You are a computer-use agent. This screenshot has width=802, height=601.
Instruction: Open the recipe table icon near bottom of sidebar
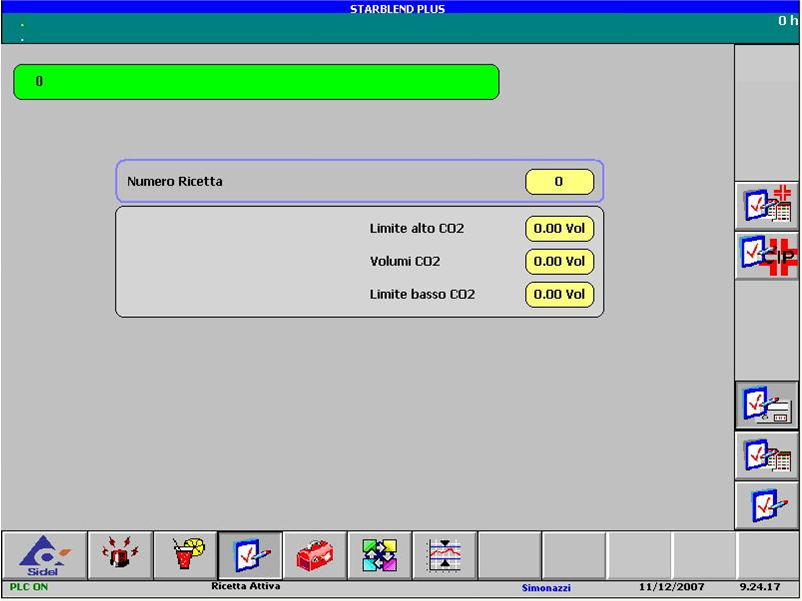coord(767,455)
